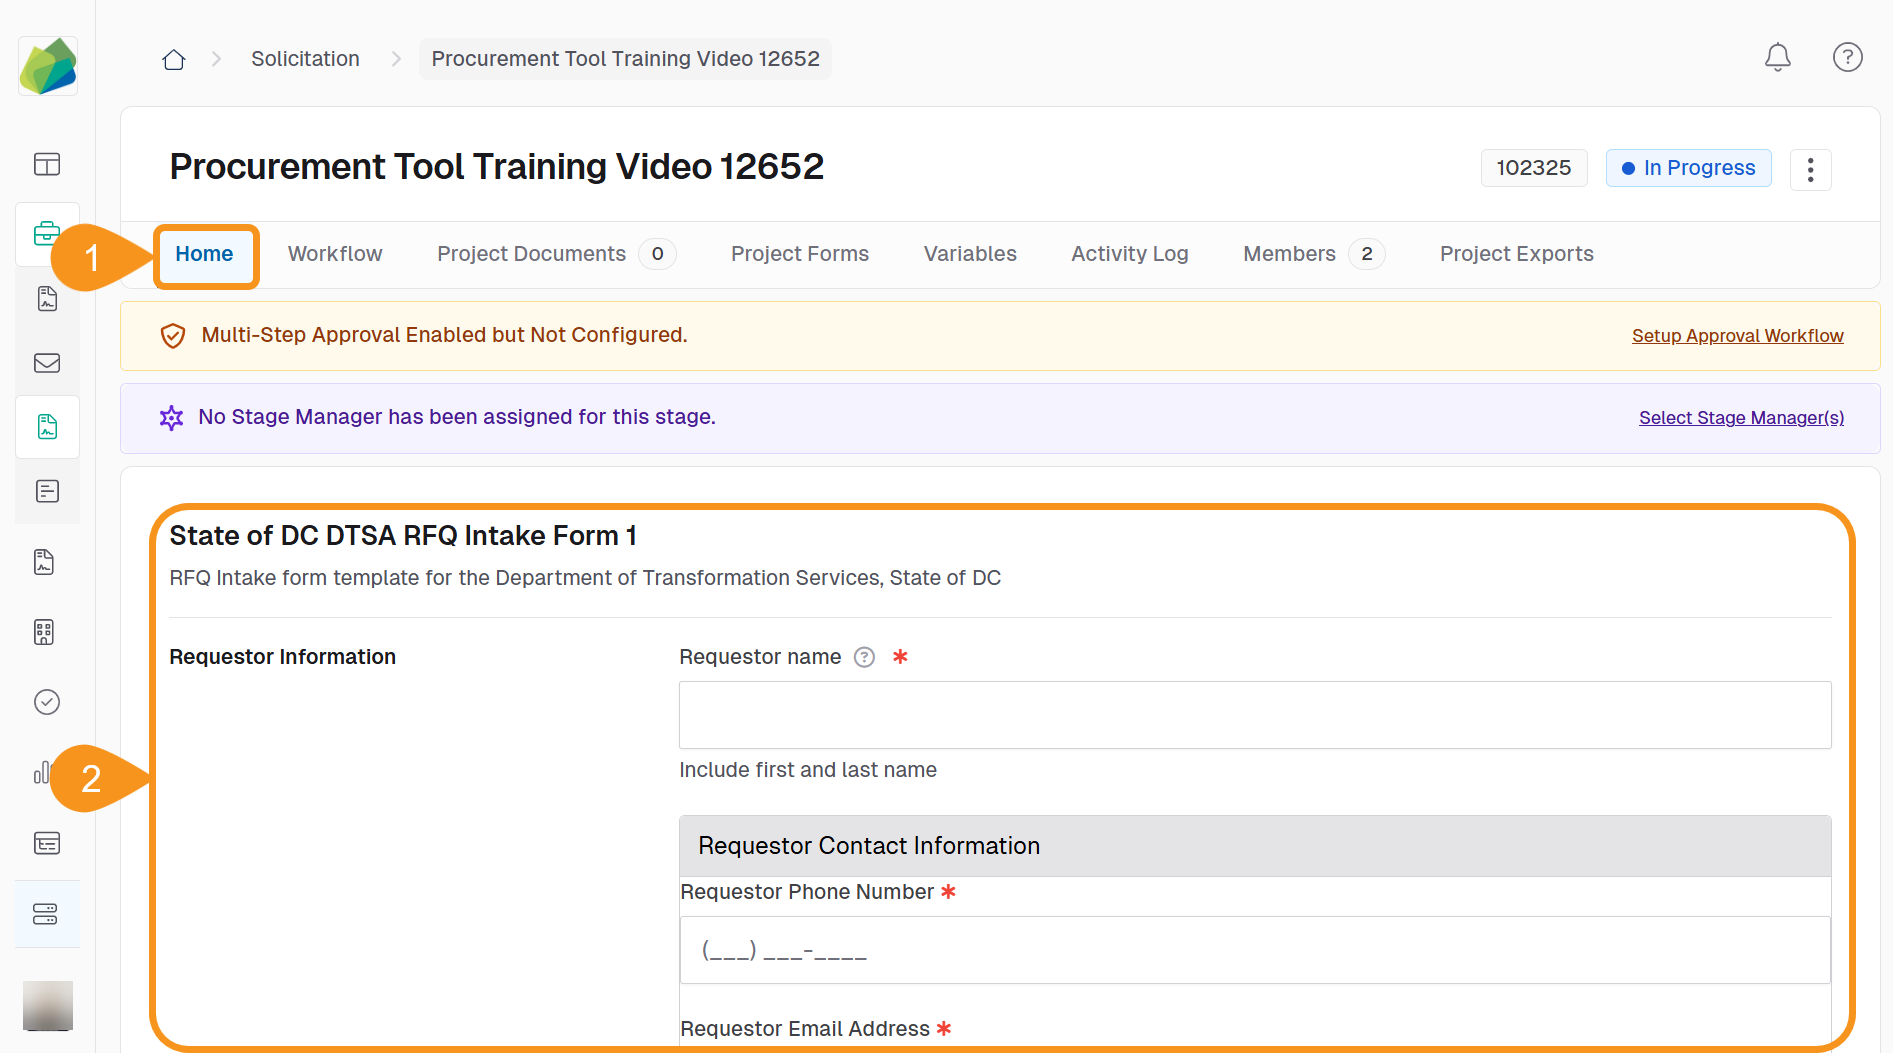Viewport: 1893px width, 1053px height.
Task: Click the envelope icon in sidebar
Action: point(47,363)
